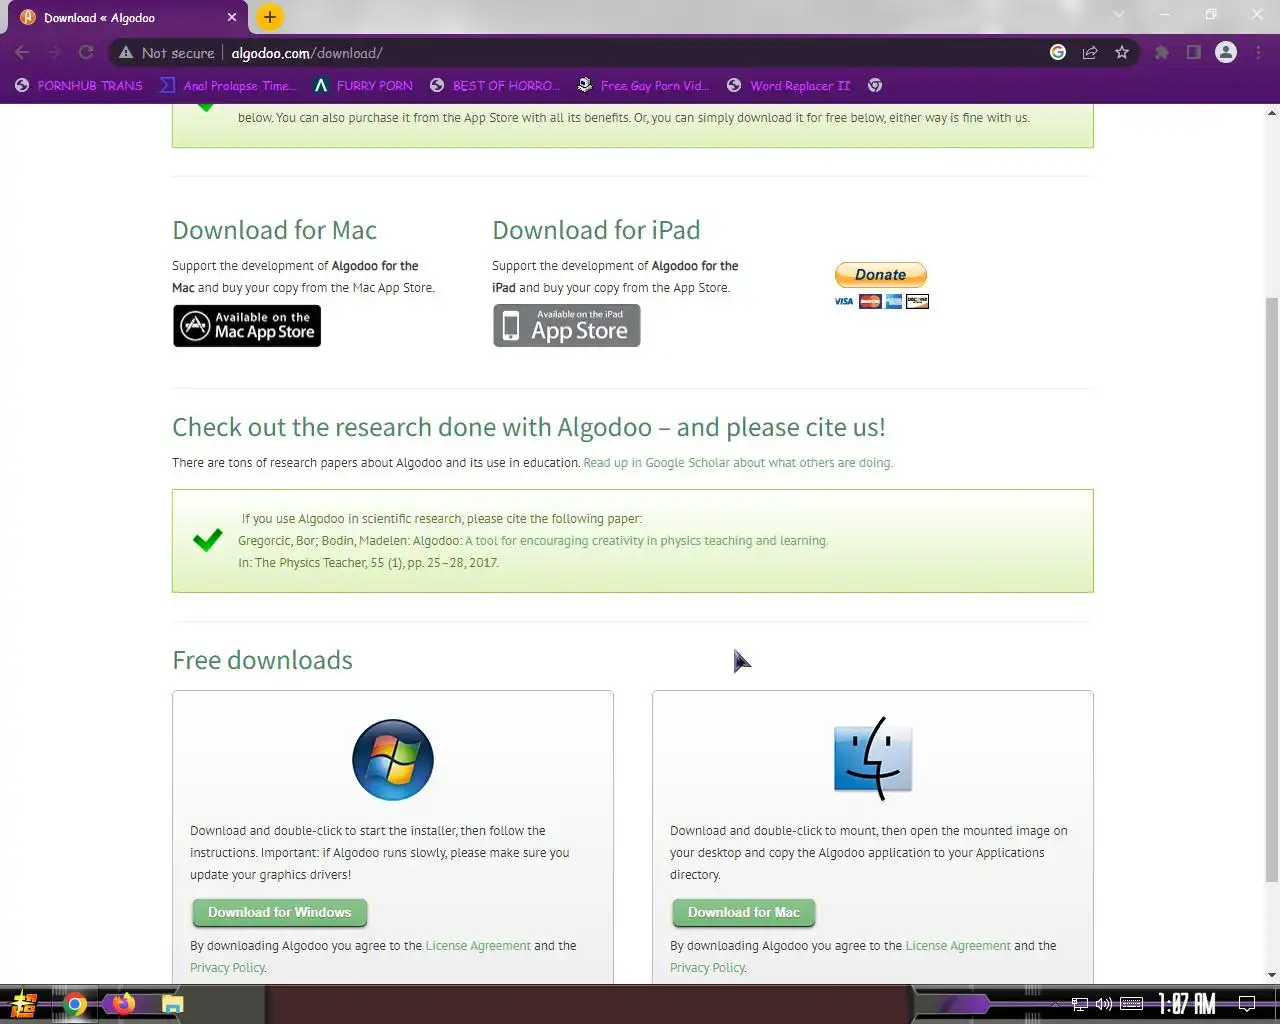Screen dimensions: 1280x1024
Task: Click the Mac Finder logo icon
Action: [x=873, y=759]
